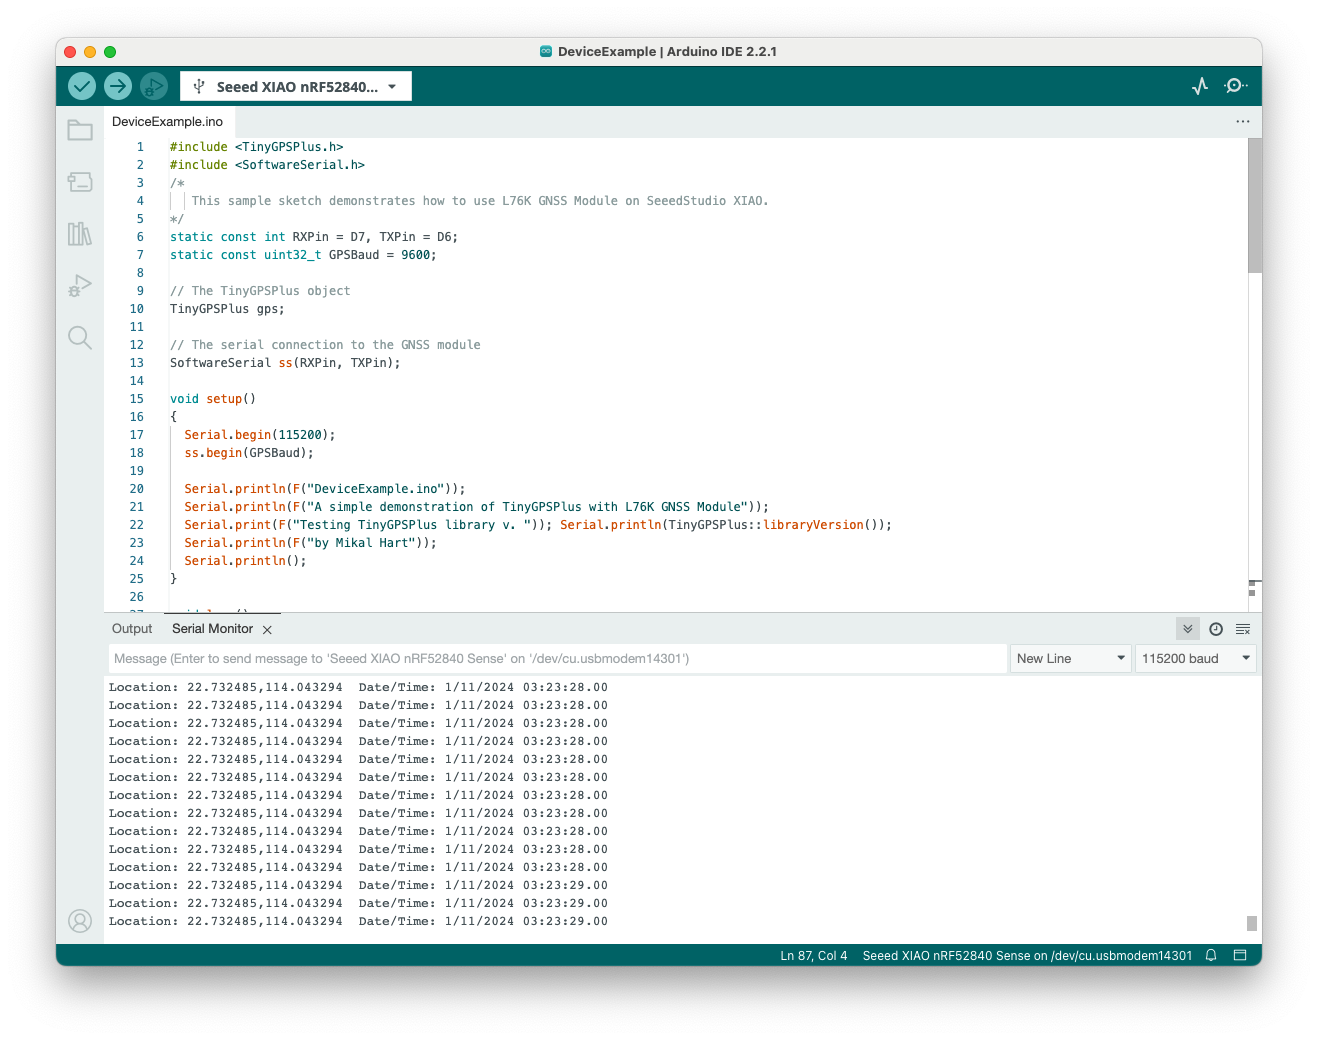Click code line '#include <TinyGPSPlus.h>'
Screen dimensions: 1318x1040
point(256,147)
